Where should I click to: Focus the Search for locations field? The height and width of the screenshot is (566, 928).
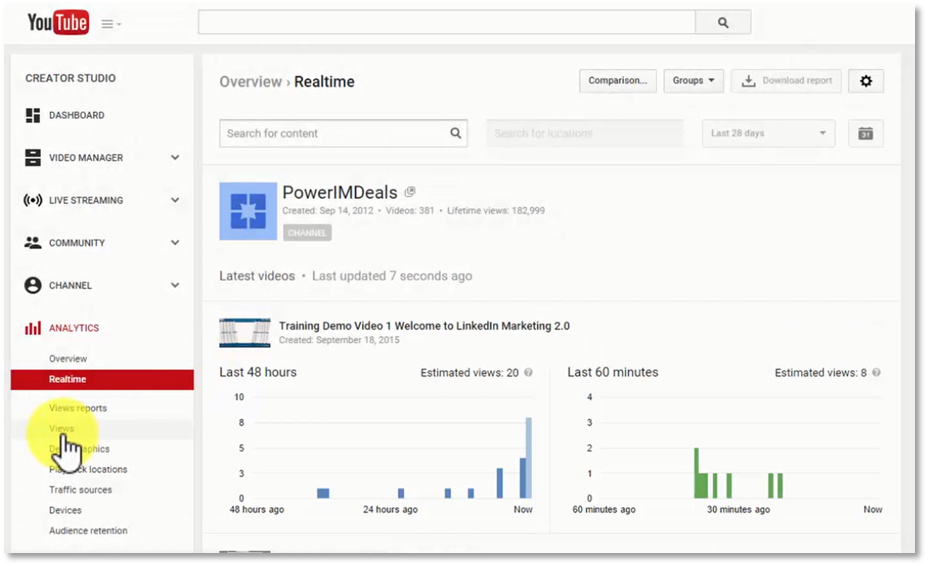pyautogui.click(x=585, y=134)
